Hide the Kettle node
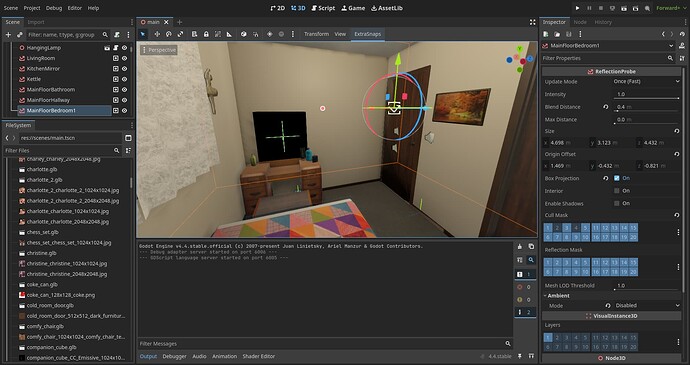The image size is (690, 365). point(125,79)
